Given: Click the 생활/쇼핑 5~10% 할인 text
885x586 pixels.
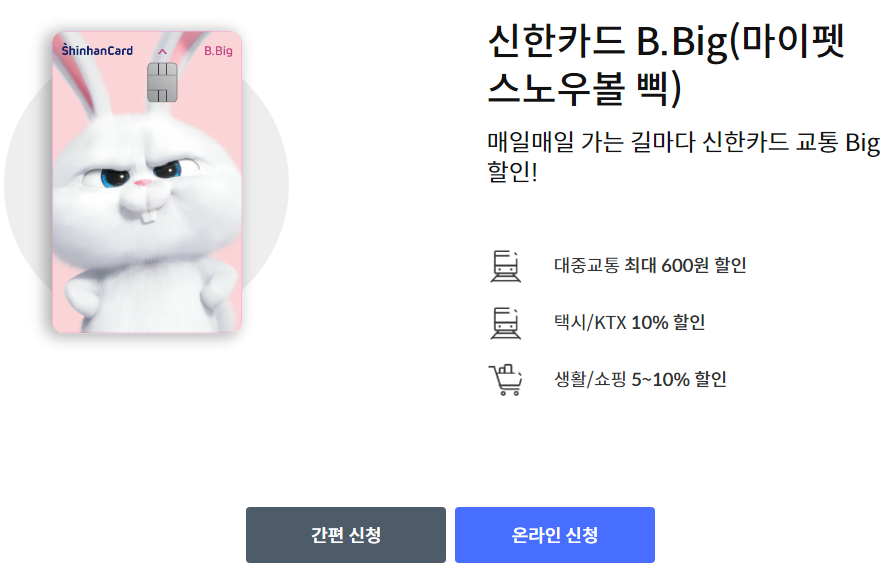Looking at the screenshot, I should pyautogui.click(x=650, y=380).
